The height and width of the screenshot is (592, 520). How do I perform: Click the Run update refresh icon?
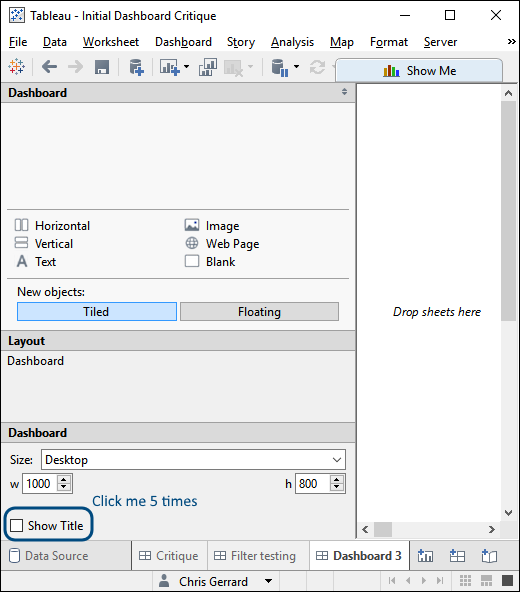pyautogui.click(x=317, y=67)
